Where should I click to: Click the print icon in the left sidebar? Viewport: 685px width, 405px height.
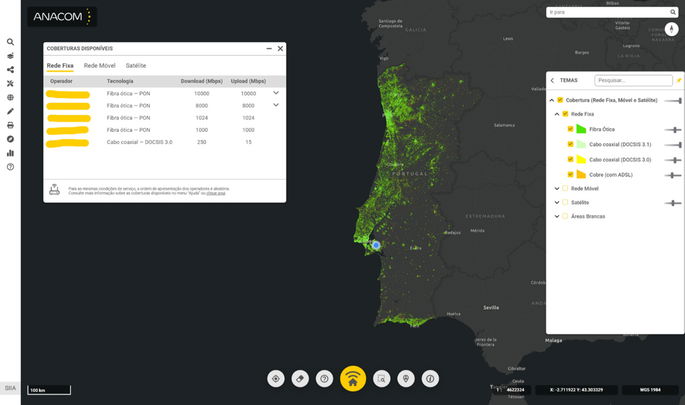[10, 125]
